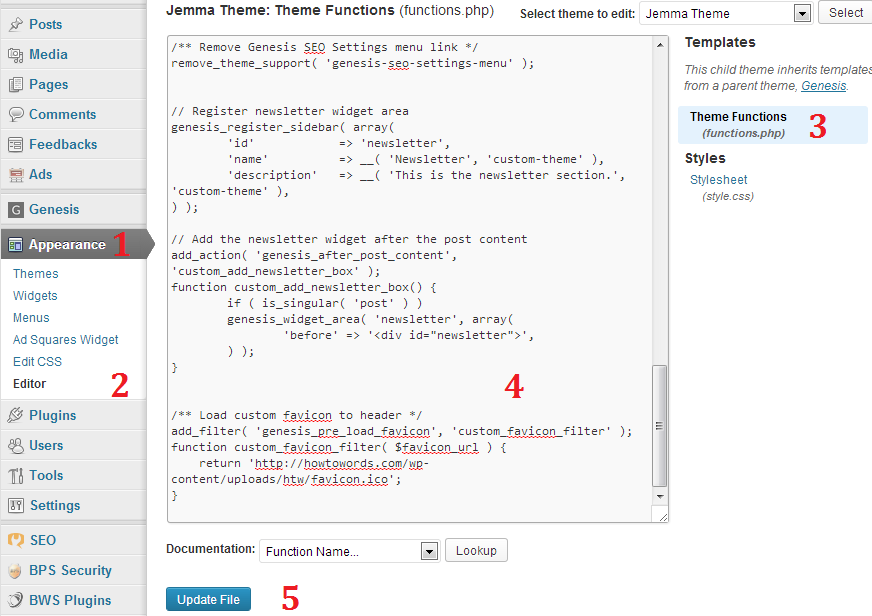Image resolution: width=872 pixels, height=616 pixels.
Task: Click the code editor scrollbar thumb
Action: [660, 426]
